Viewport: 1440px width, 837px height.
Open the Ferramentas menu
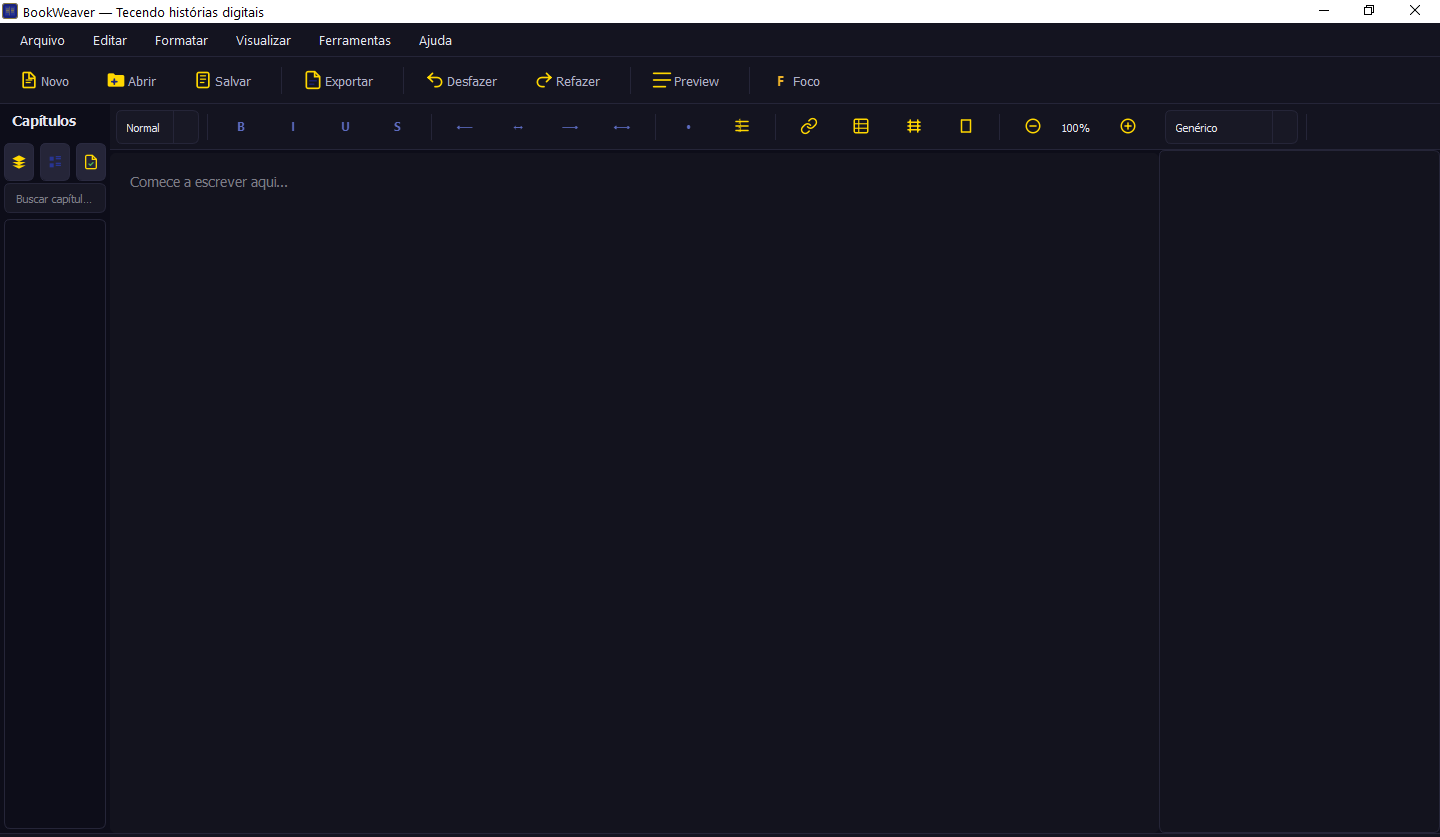click(355, 41)
